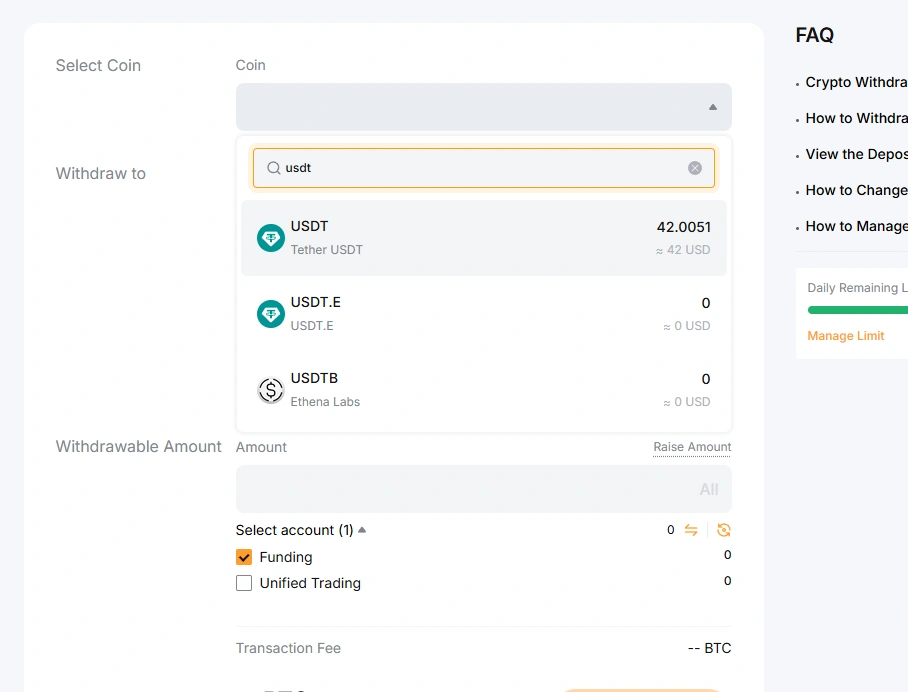Click the FAQ heading
The width and height of the screenshot is (908, 692).
point(814,35)
